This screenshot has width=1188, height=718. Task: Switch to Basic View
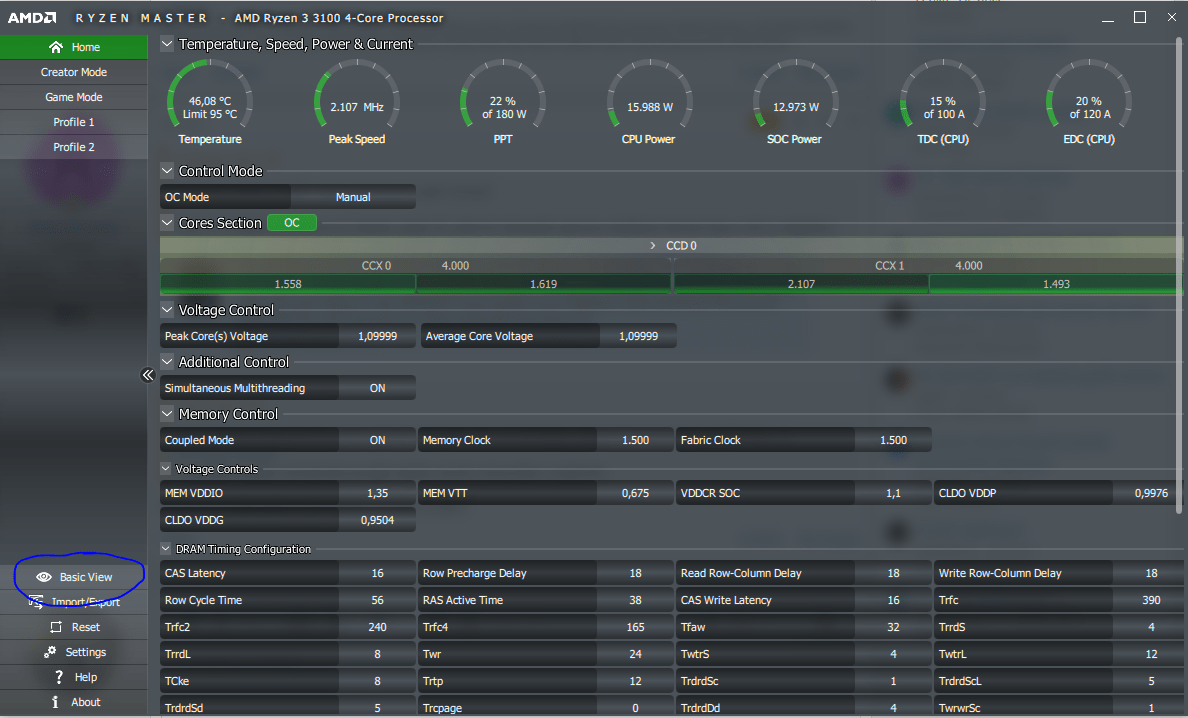[x=73, y=577]
